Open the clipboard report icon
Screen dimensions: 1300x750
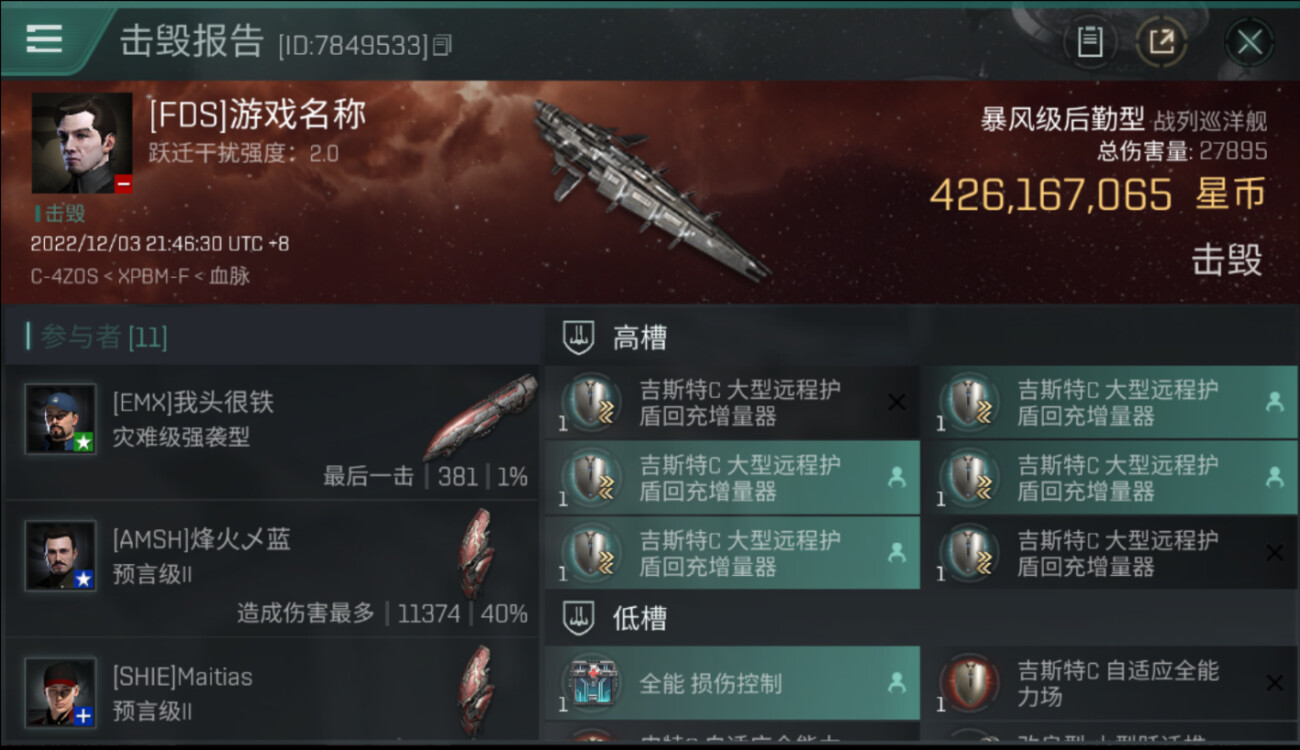click(x=1089, y=42)
